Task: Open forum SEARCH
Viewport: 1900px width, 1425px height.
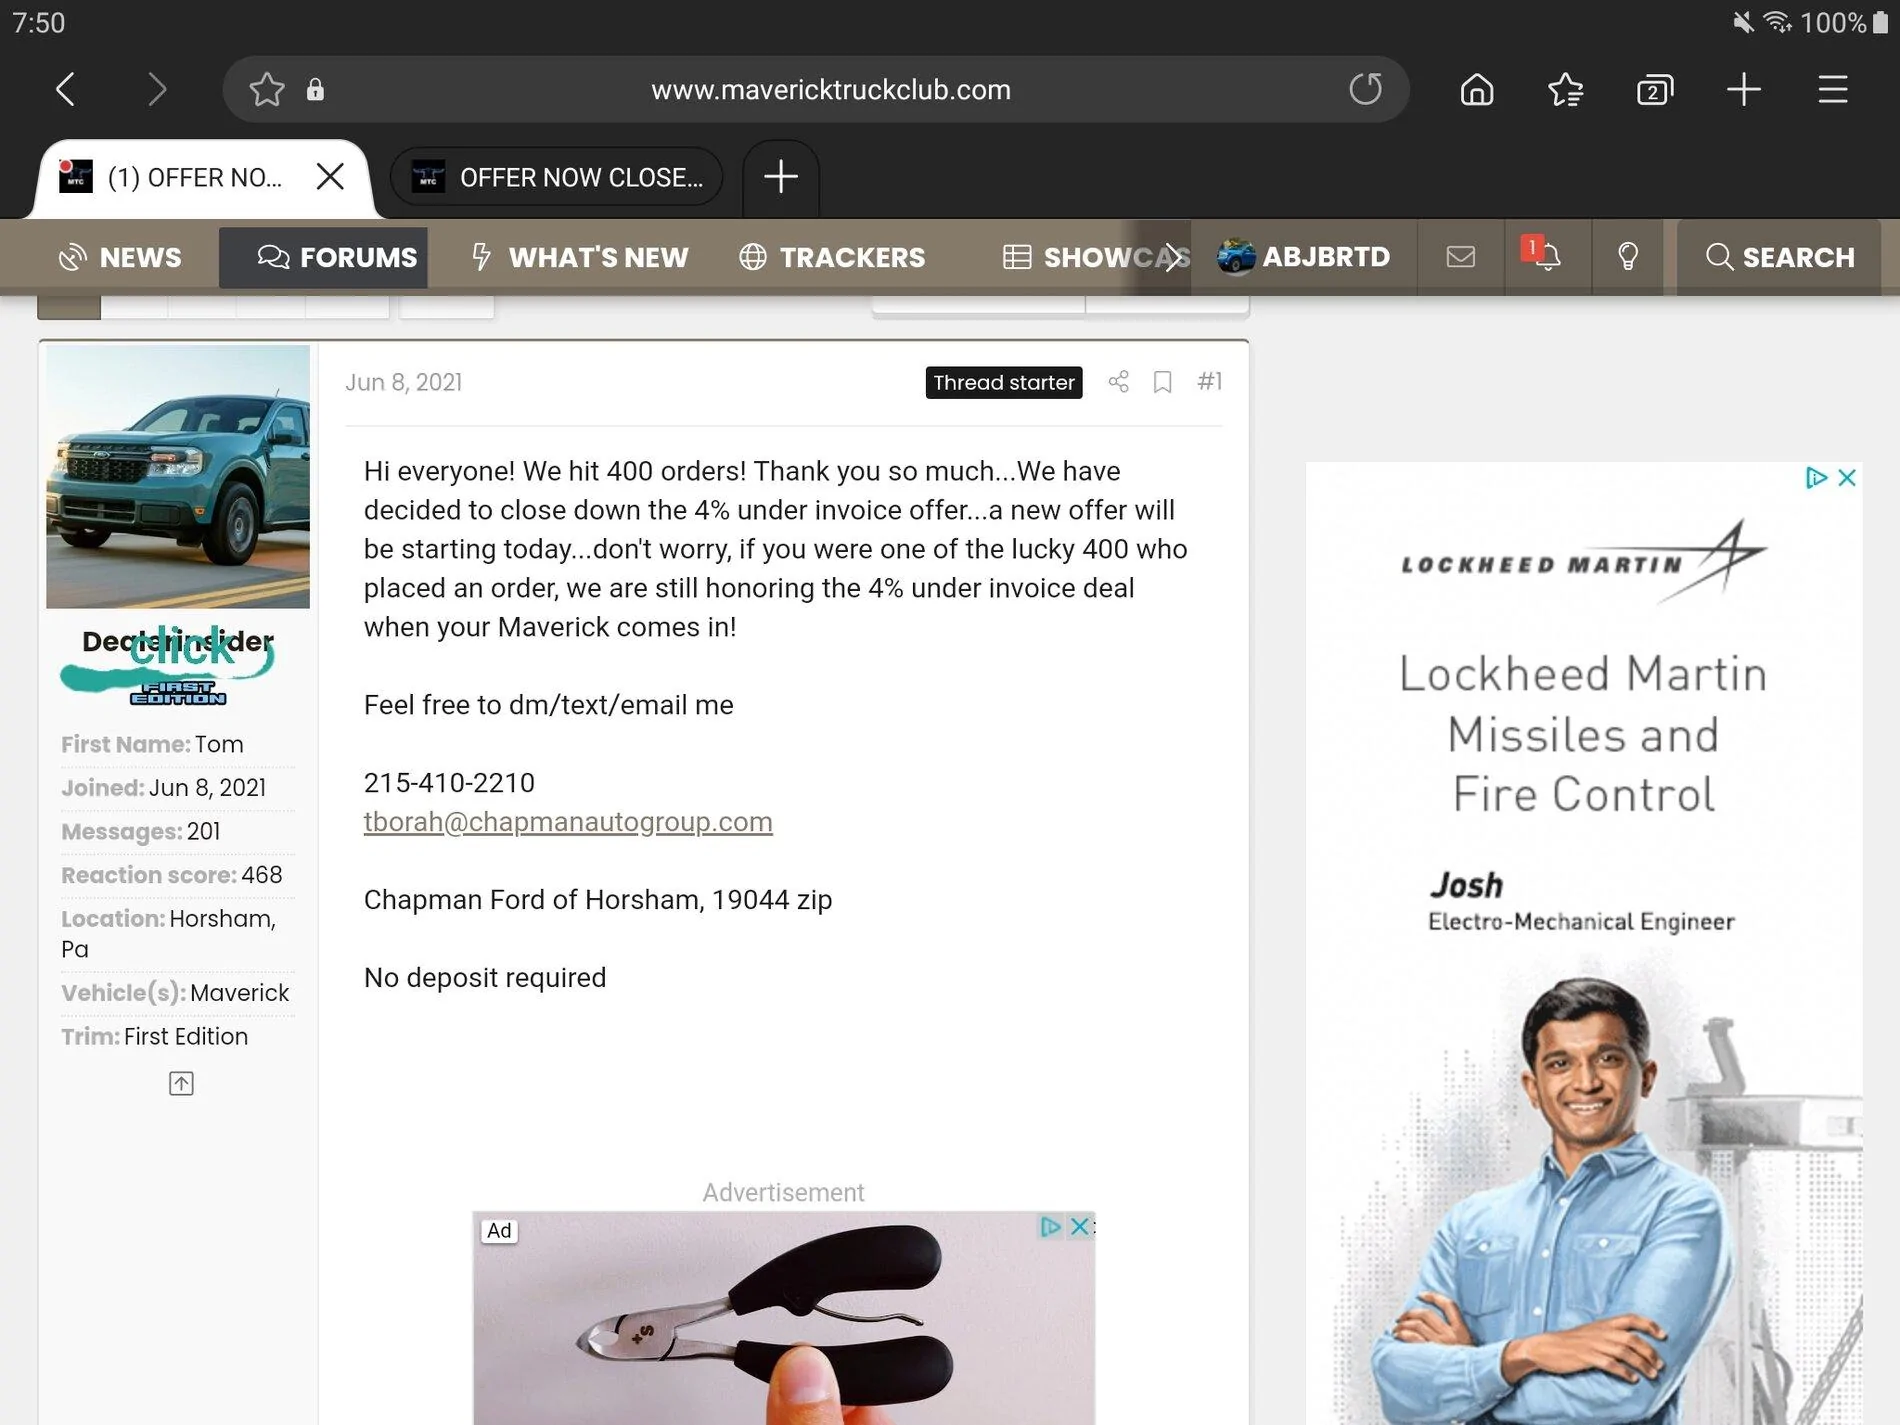Action: 1779,257
